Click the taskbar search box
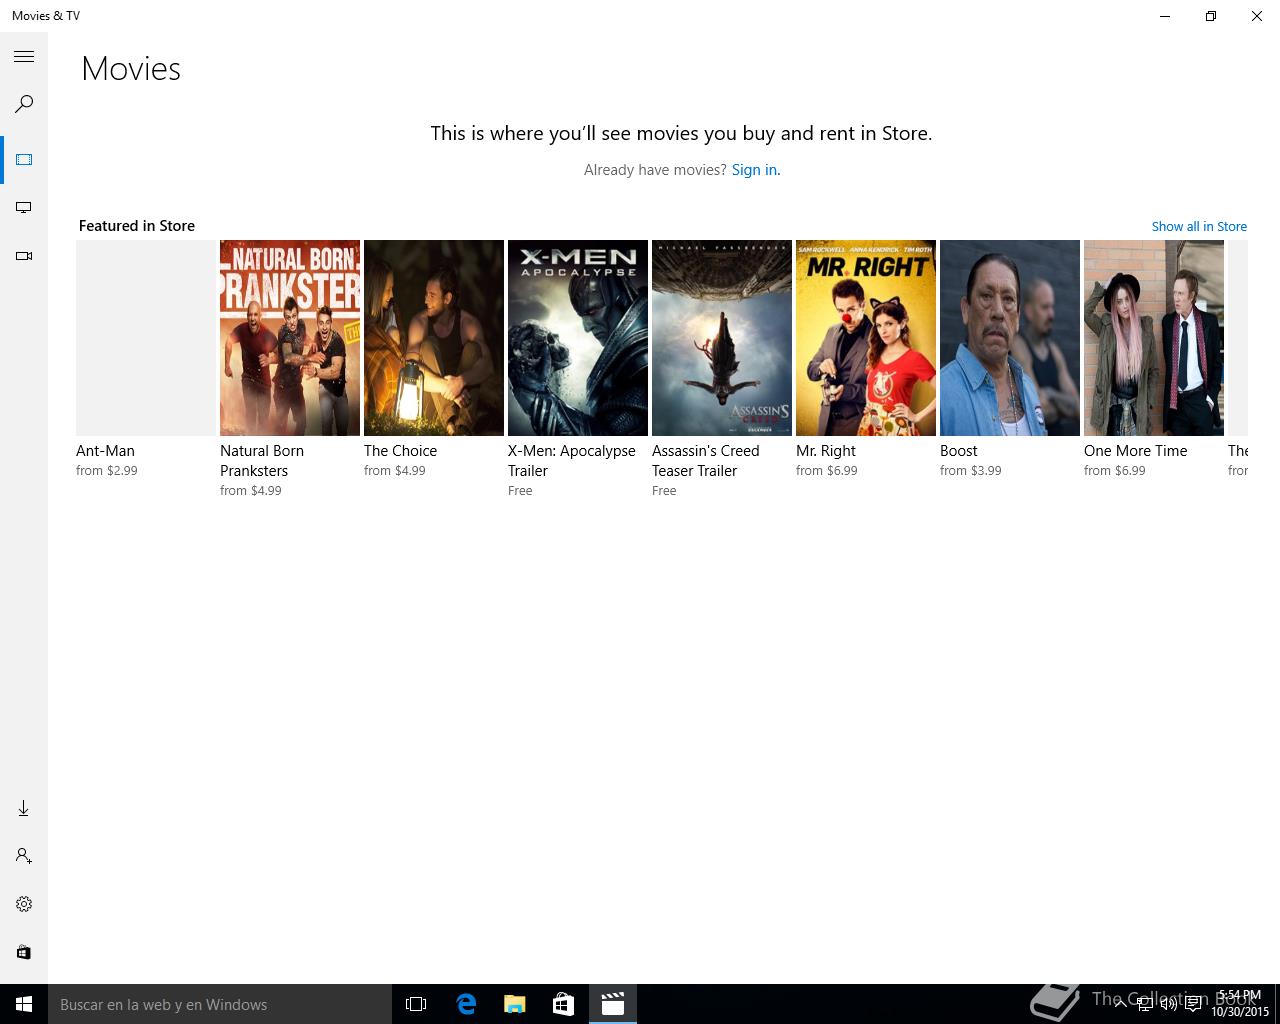 point(220,1004)
